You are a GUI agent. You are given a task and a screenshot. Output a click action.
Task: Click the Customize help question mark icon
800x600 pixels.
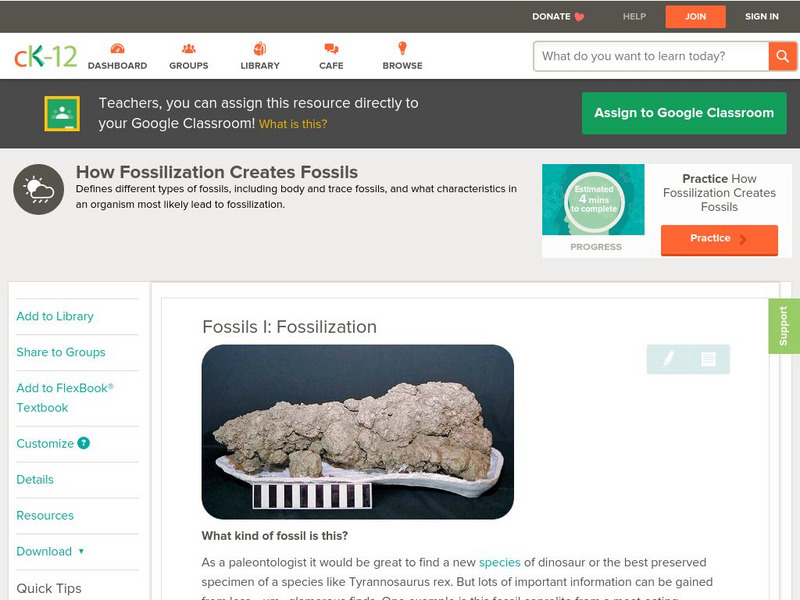(84, 443)
